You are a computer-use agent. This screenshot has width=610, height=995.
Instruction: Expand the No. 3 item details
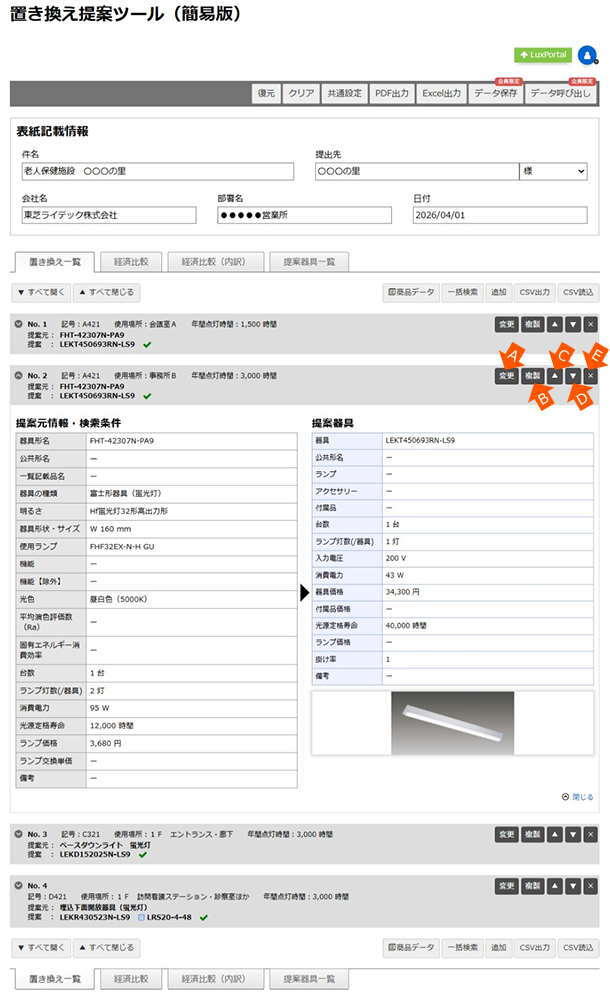pyautogui.click(x=19, y=834)
